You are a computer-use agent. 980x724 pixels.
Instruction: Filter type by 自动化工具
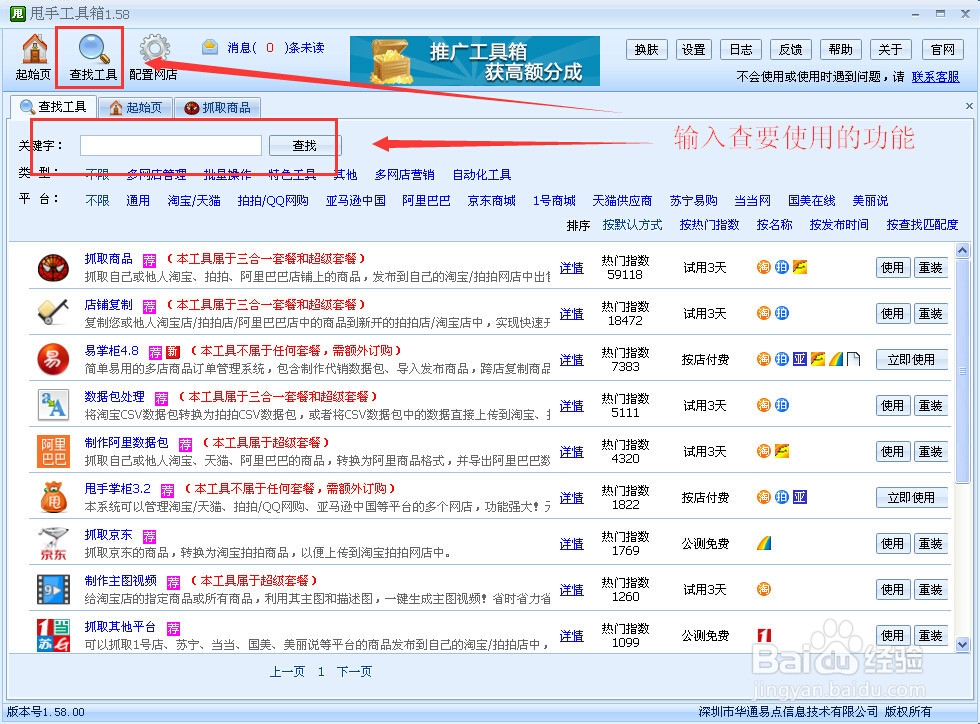482,174
